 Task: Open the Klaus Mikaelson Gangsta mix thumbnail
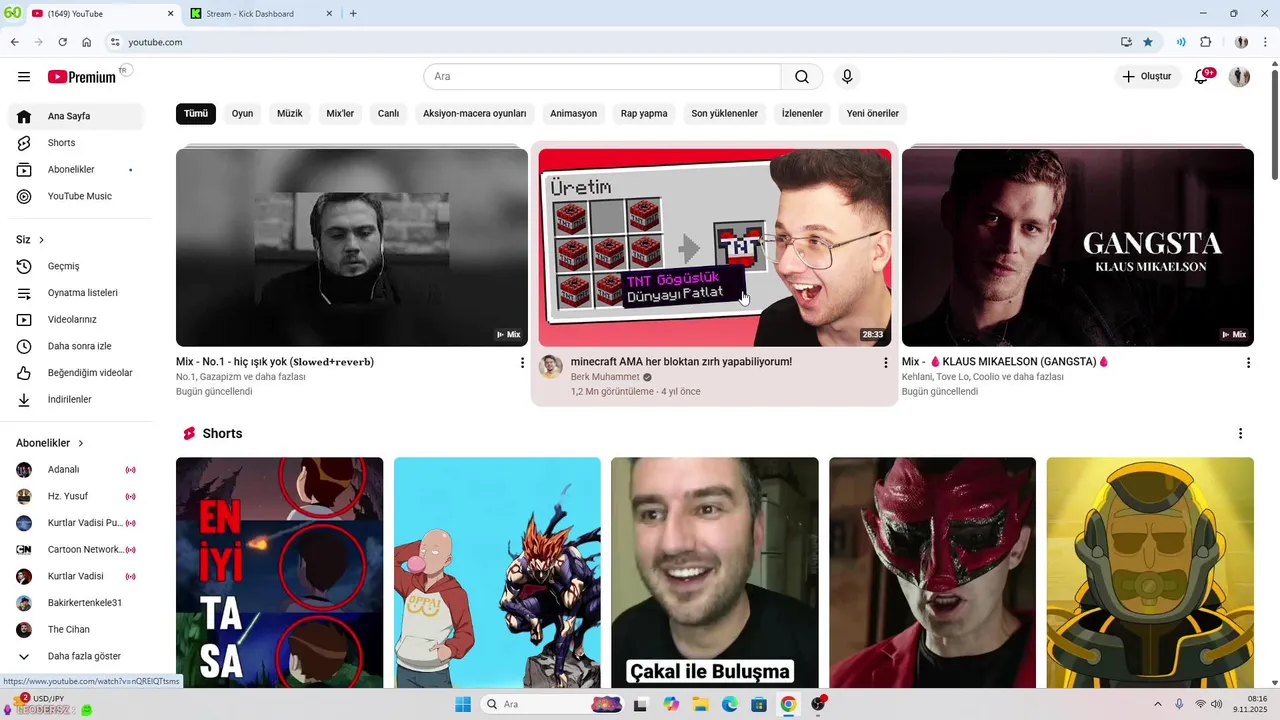pos(1078,247)
